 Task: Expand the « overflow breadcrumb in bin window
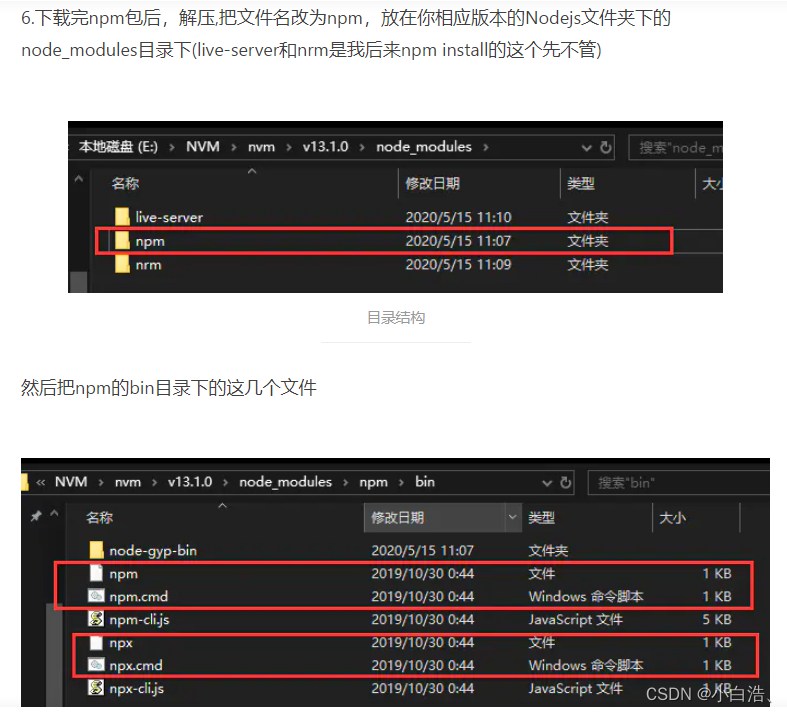41,483
